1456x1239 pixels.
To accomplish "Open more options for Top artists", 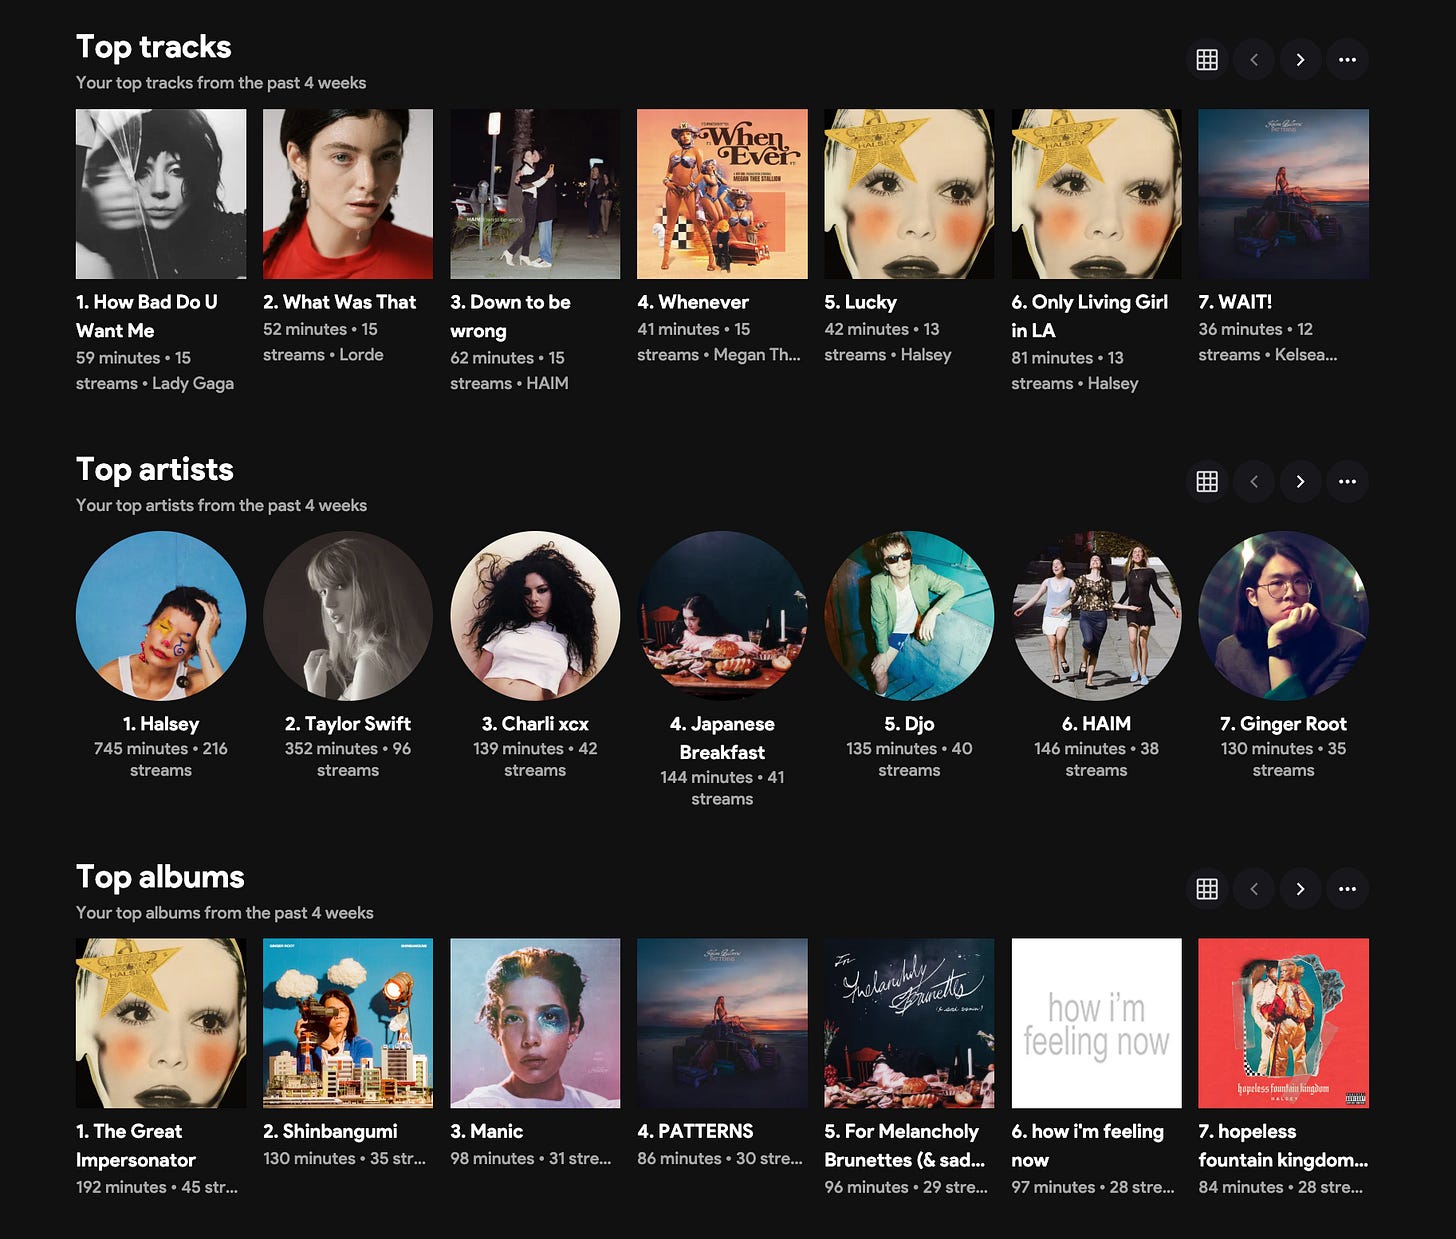I will (1347, 482).
